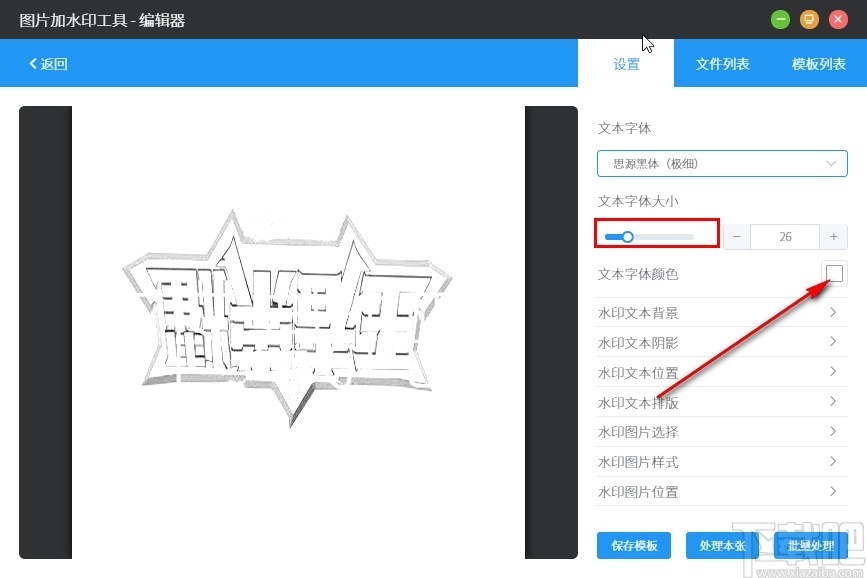
Task: Expand the 水印图片样式 section
Action: [x=722, y=462]
